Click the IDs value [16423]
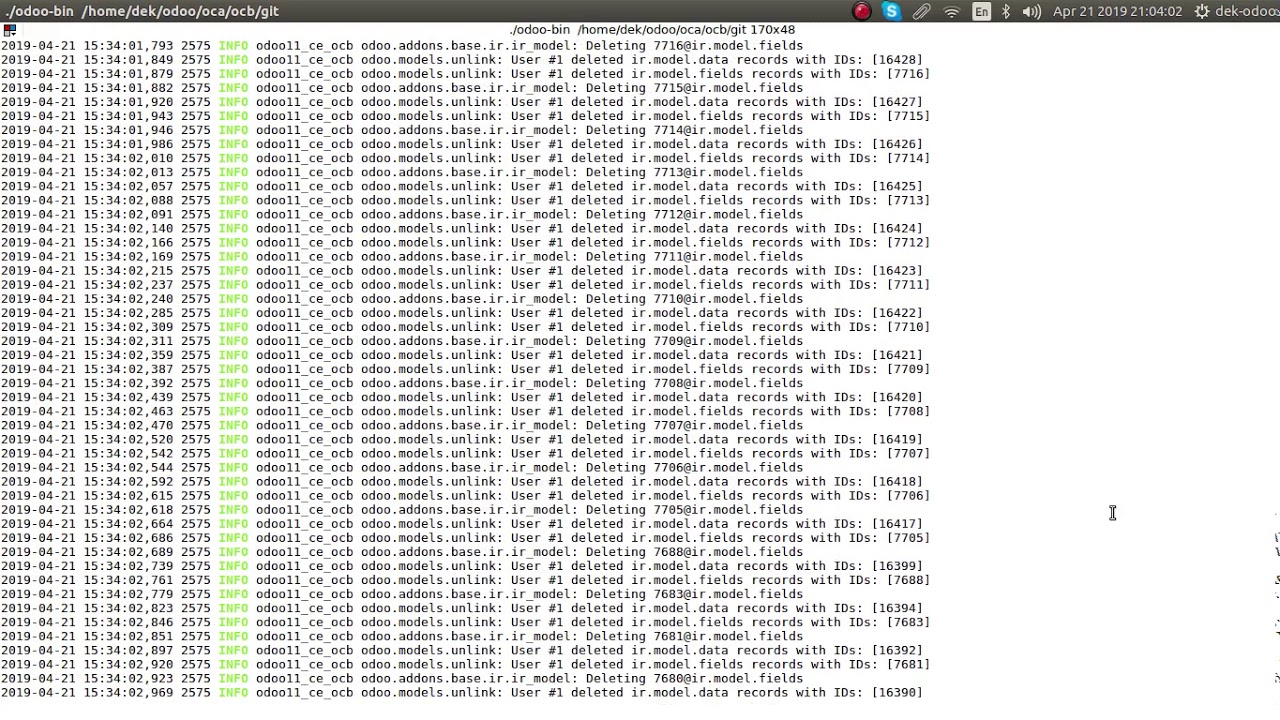1280x720 pixels. click(897, 270)
